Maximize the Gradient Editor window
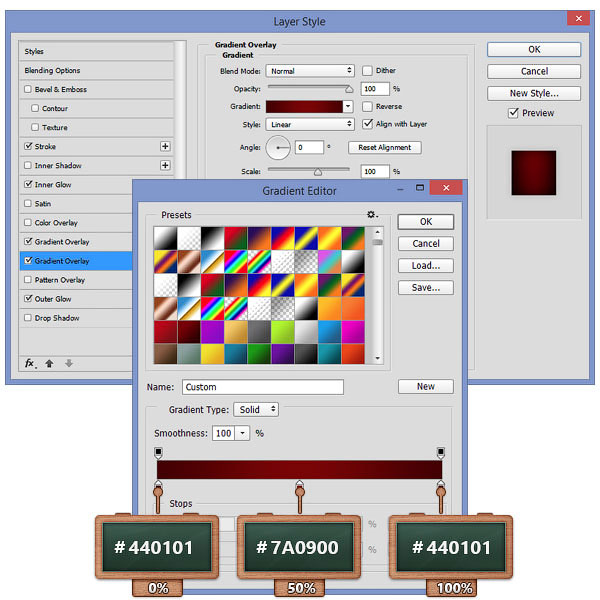This screenshot has width=600, height=600. coord(420,188)
